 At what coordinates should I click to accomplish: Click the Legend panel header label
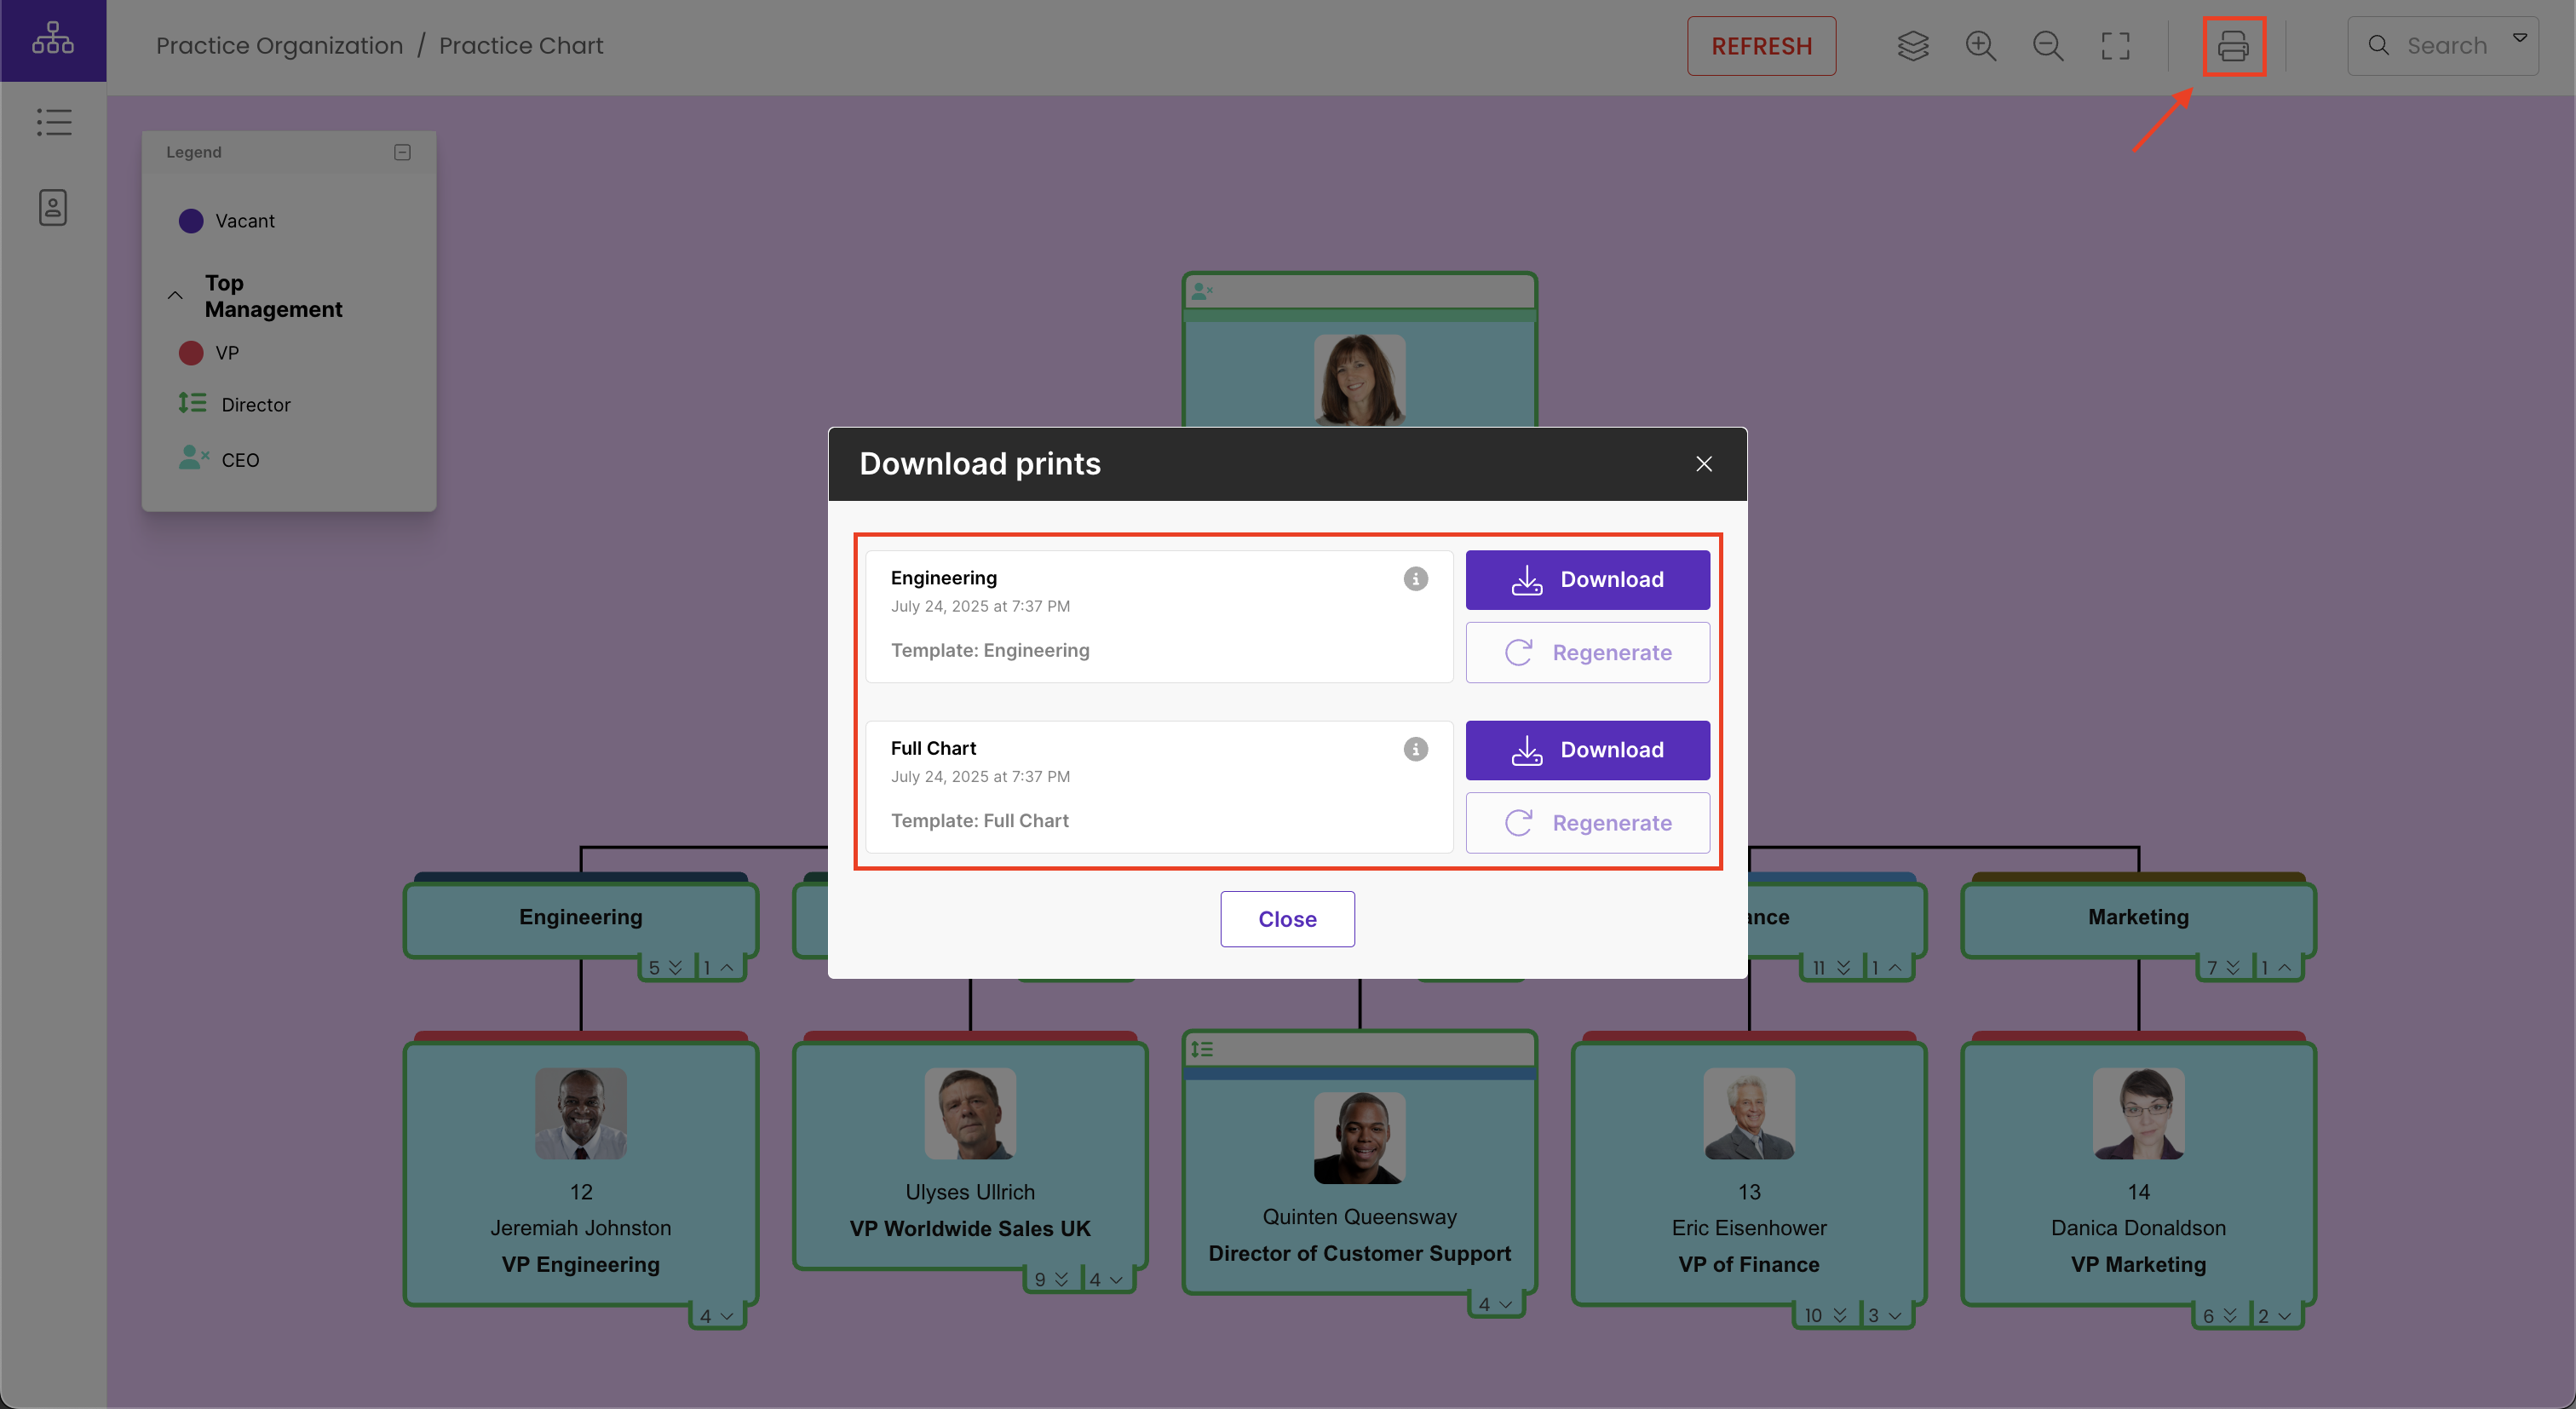(x=194, y=152)
